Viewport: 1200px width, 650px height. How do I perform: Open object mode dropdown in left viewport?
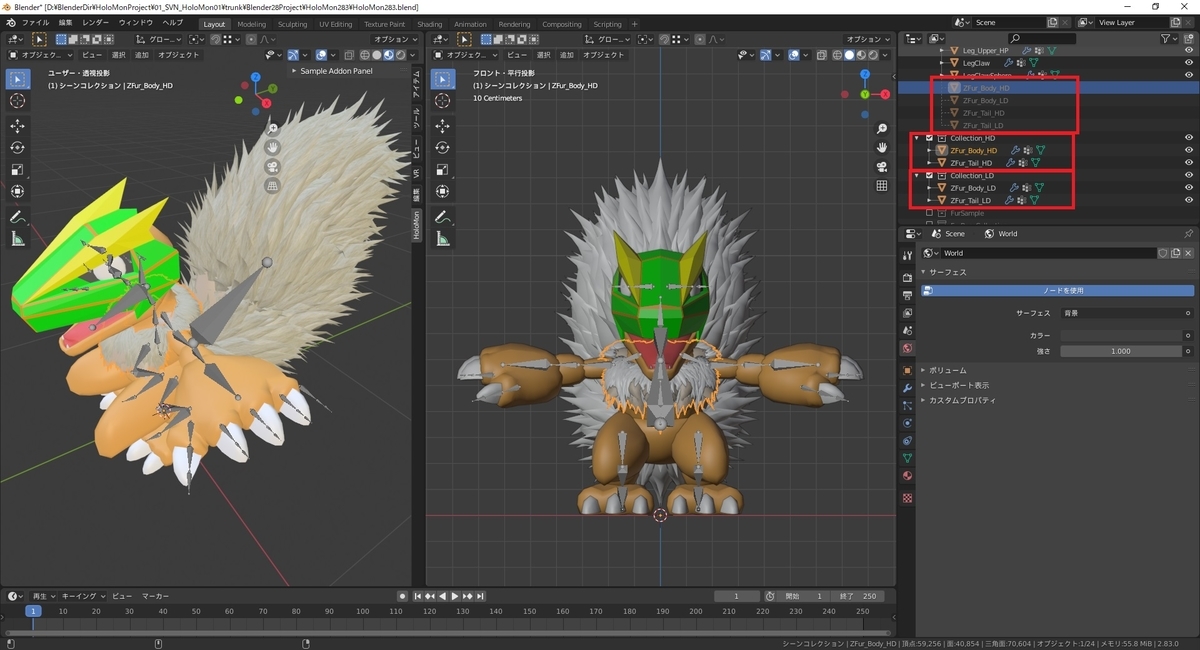[41, 55]
